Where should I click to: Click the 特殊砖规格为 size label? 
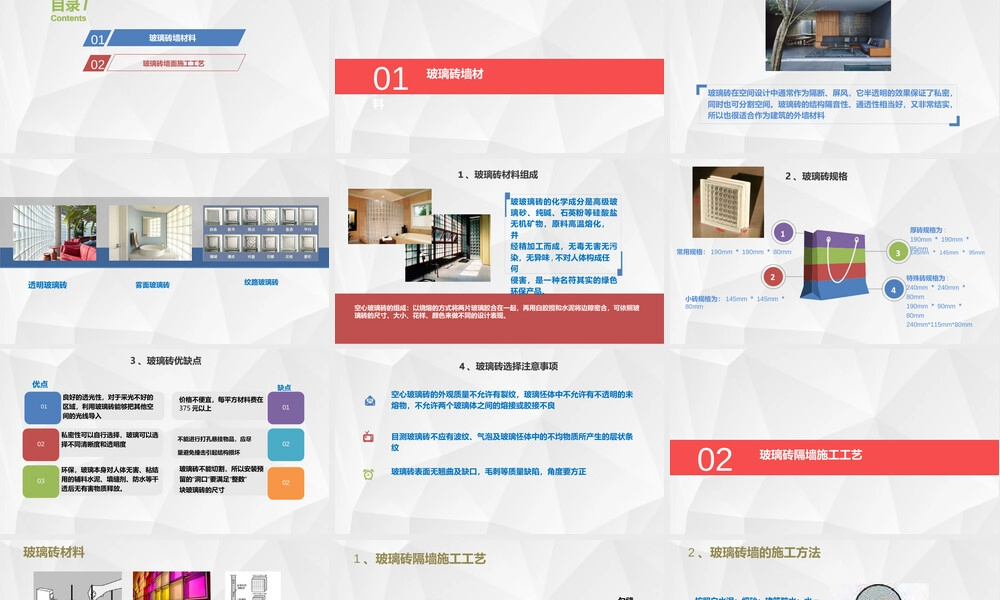tap(926, 278)
